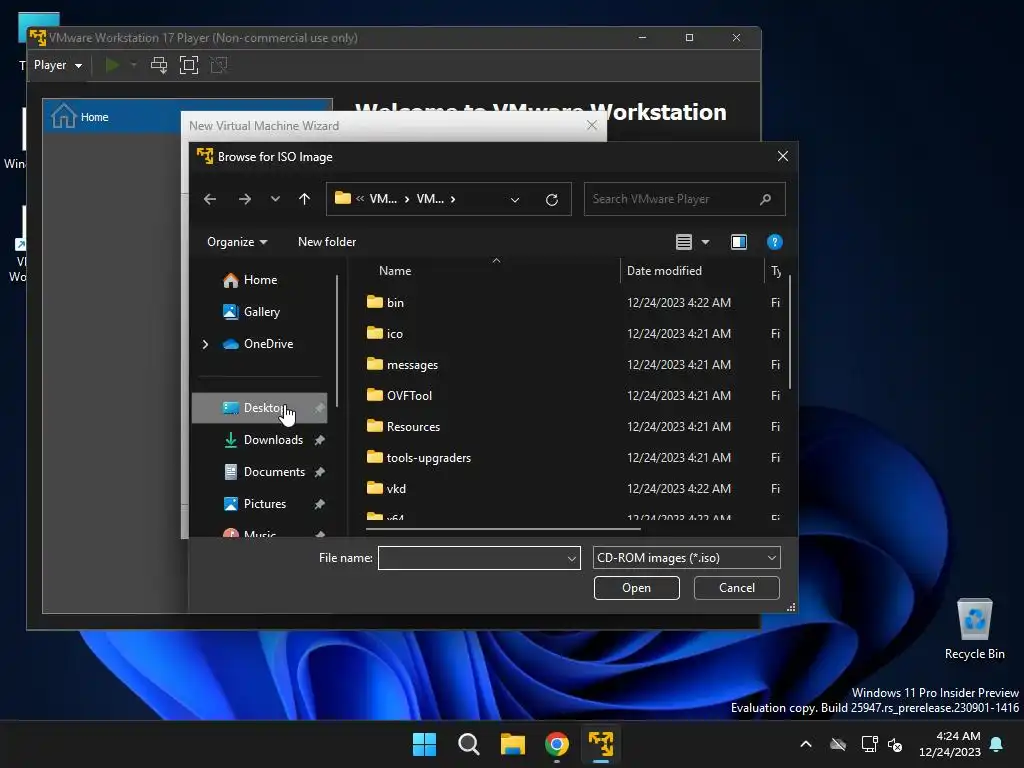Image resolution: width=1024 pixels, height=768 pixels.
Task: Select the vkd folder
Action: (396, 489)
